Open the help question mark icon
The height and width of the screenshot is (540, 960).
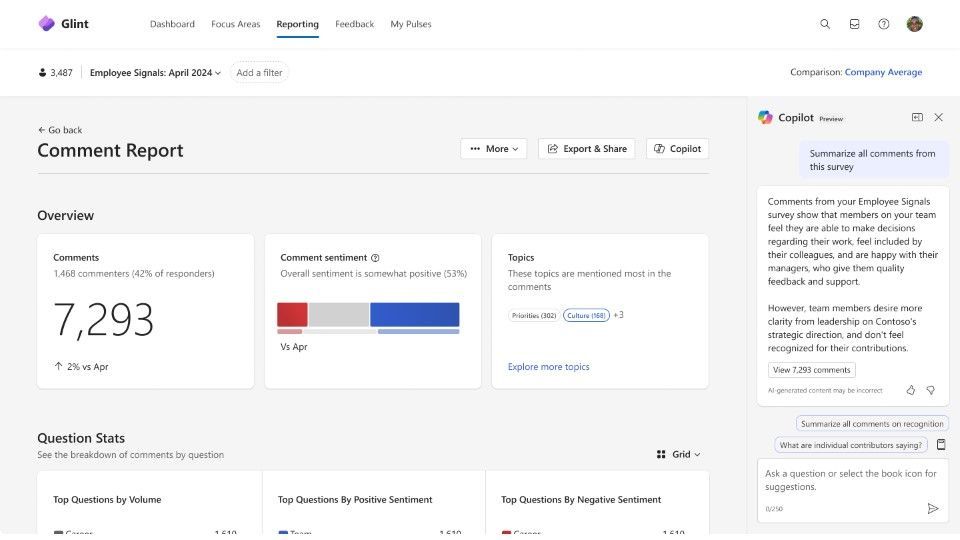click(884, 24)
